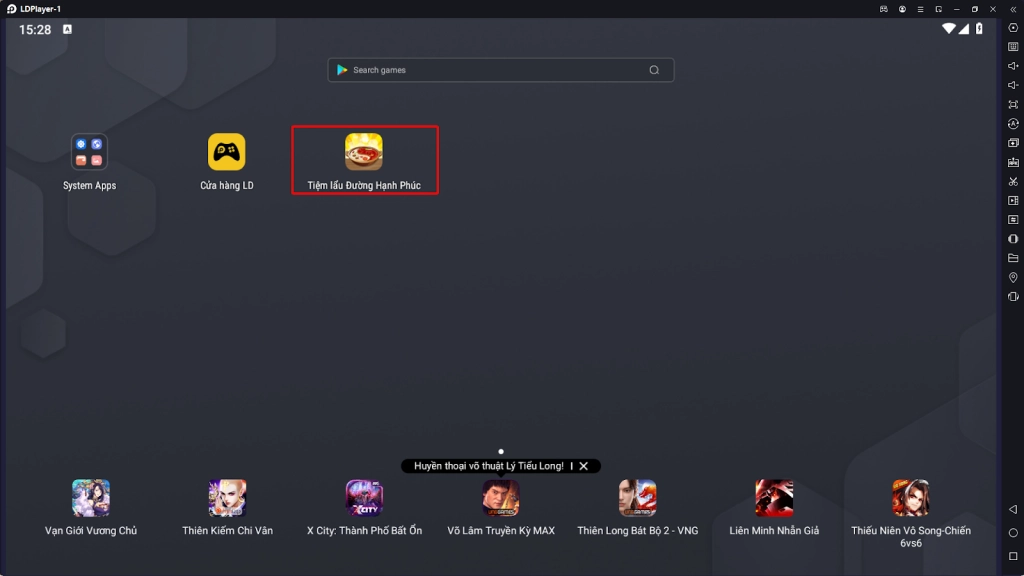Image resolution: width=1024 pixels, height=576 pixels.
Task: Open the LDPlayer hamburger menu
Action: click(x=920, y=9)
